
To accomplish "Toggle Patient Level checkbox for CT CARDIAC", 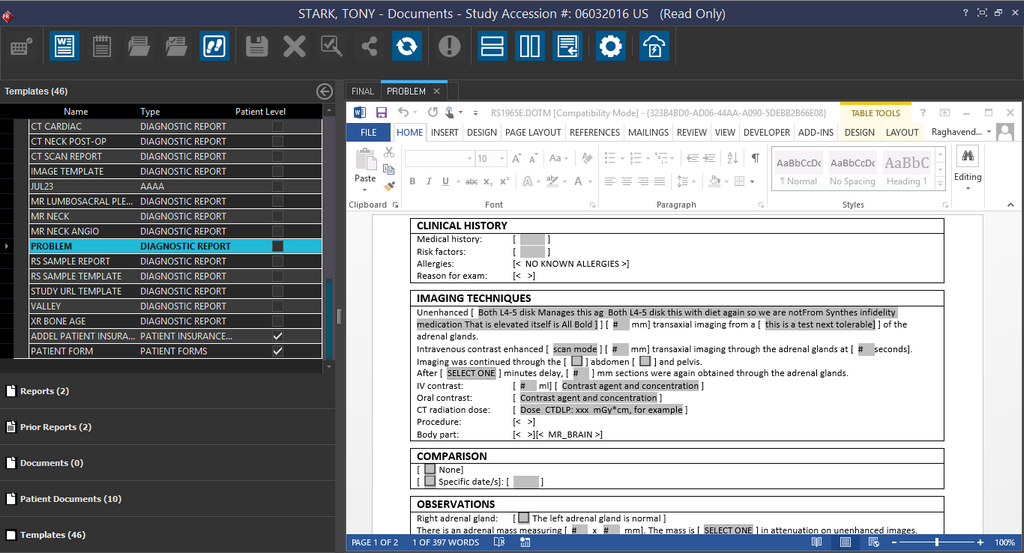I will tap(278, 127).
